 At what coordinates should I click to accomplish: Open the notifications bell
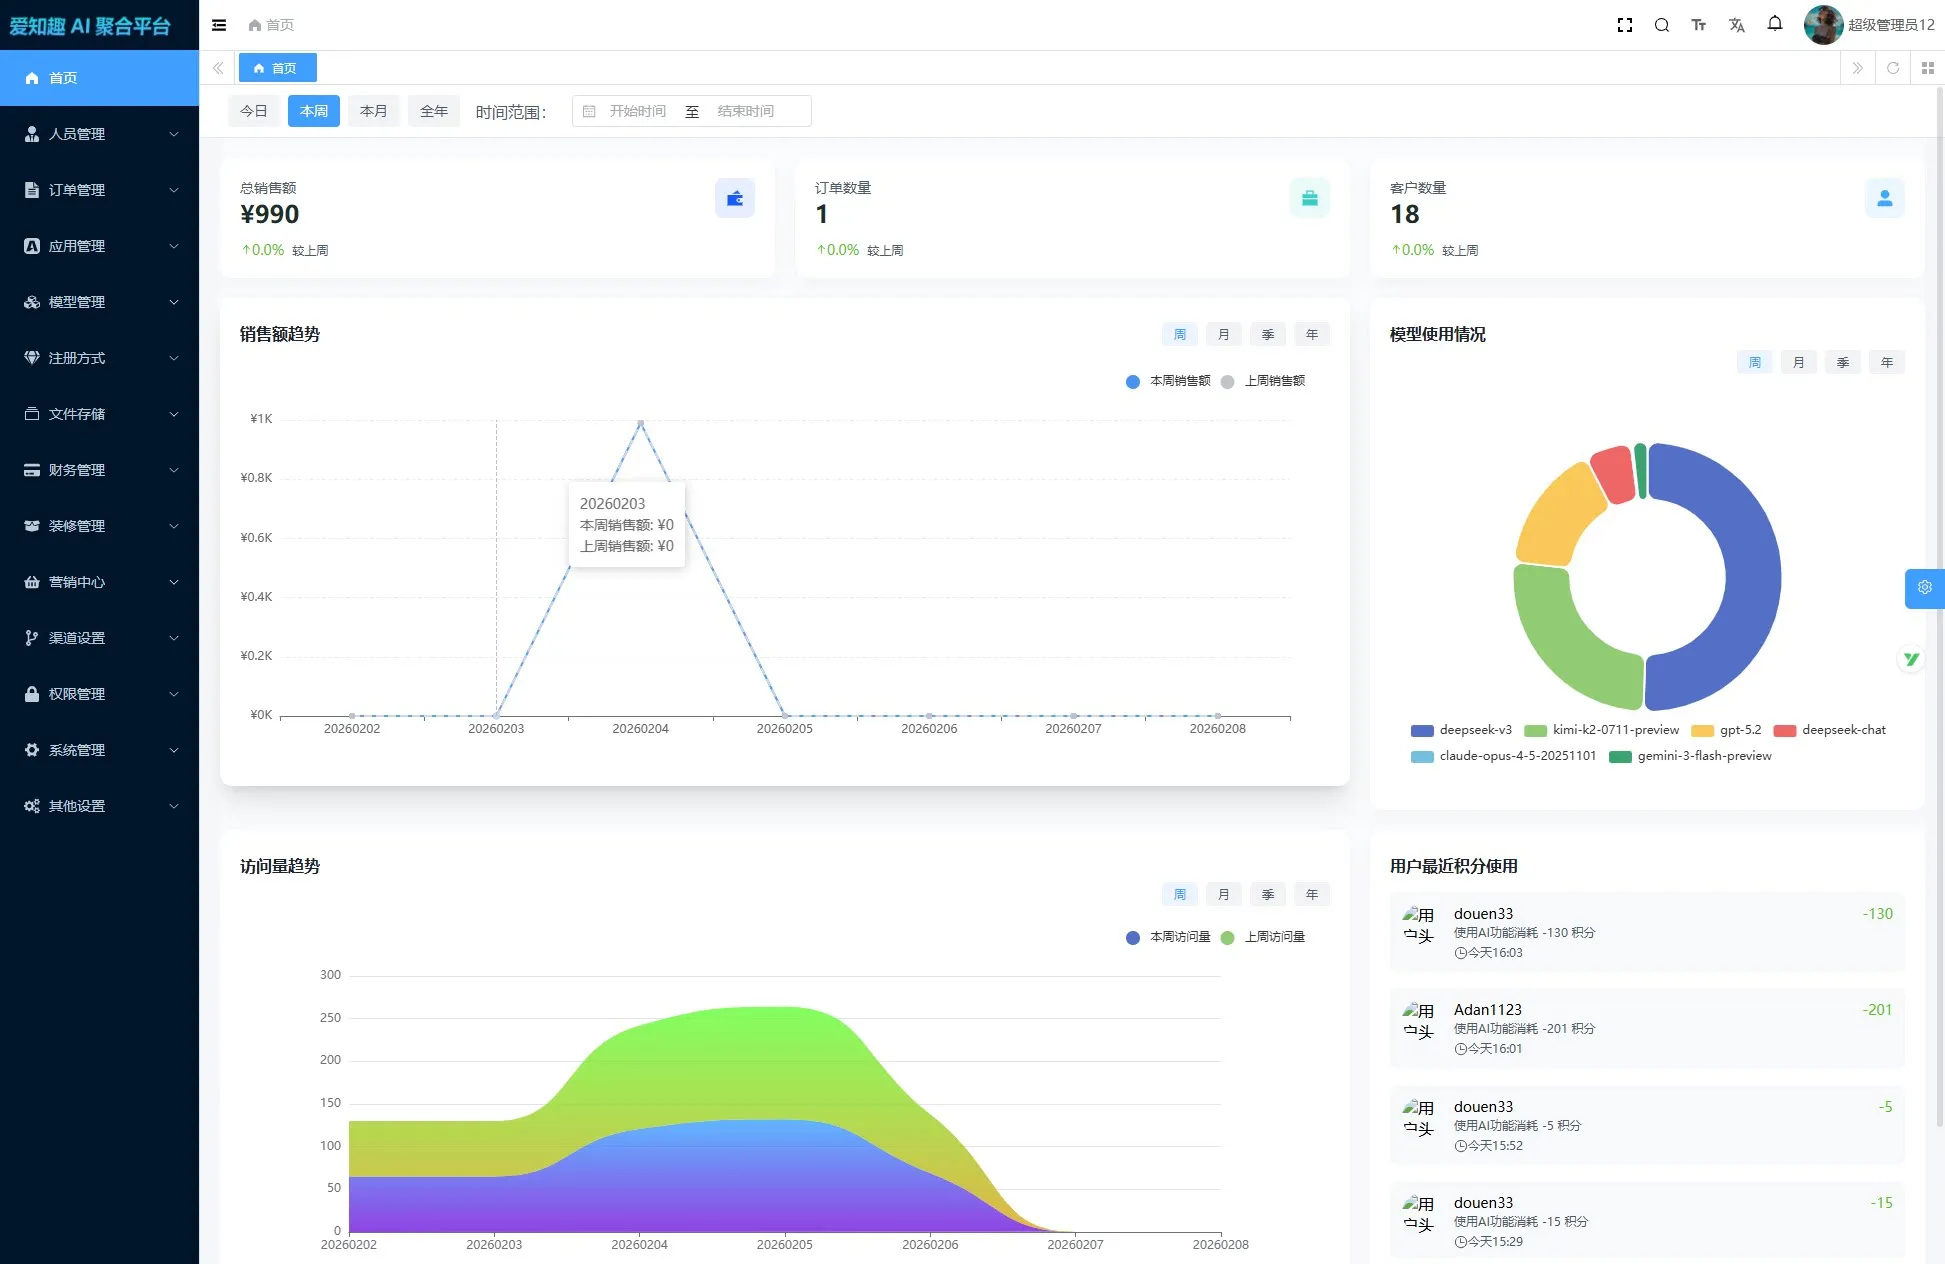(x=1775, y=24)
